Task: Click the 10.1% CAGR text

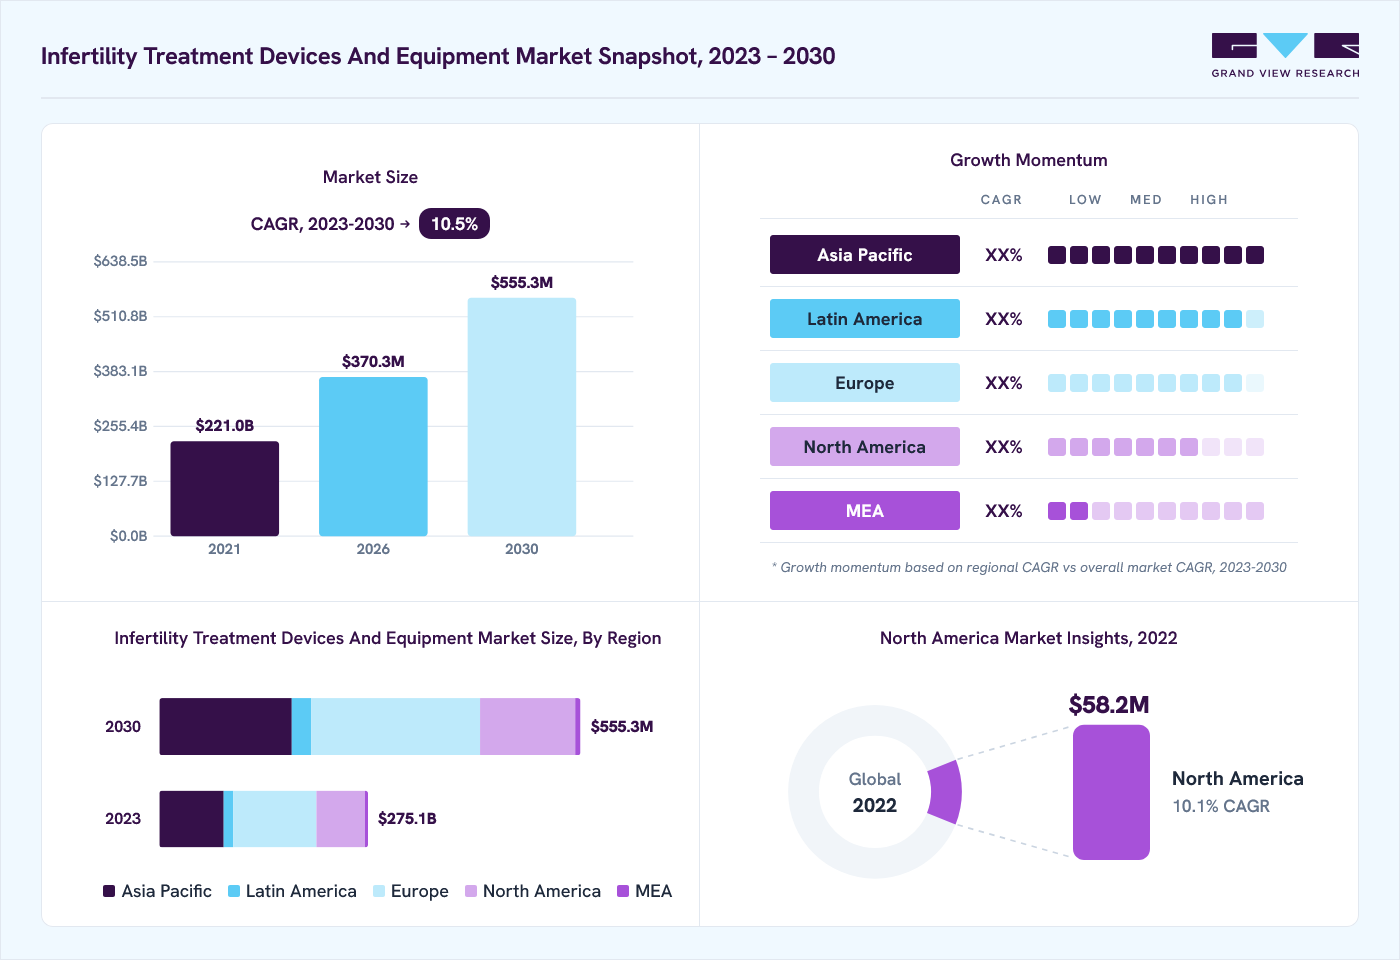Action: [x=1221, y=806]
